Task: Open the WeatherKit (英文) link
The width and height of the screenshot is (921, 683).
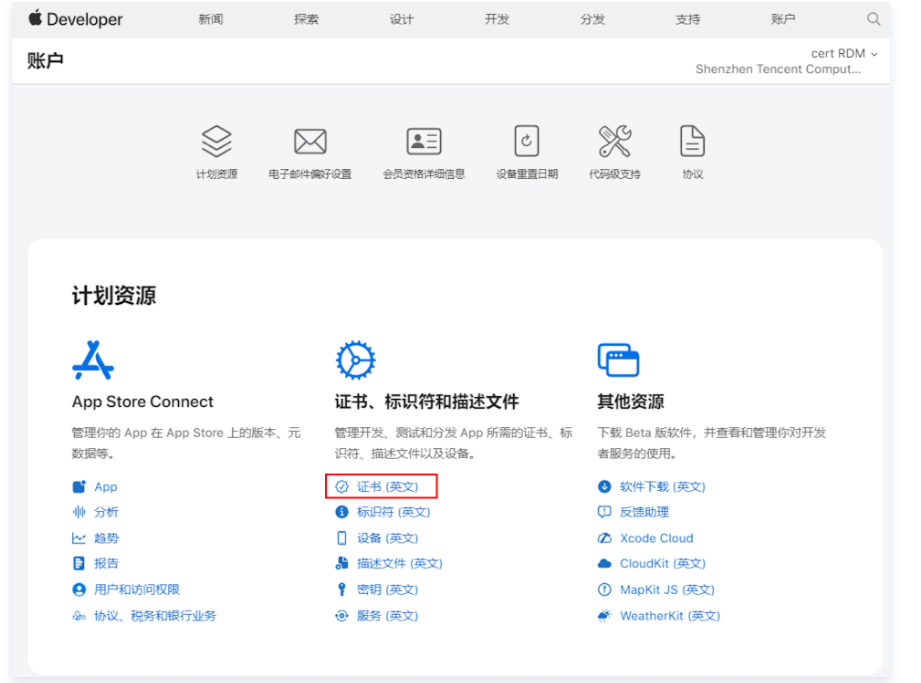Action: (670, 615)
